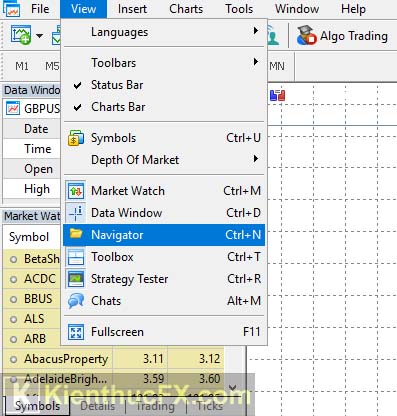
Task: Open the Insert menu
Action: [132, 9]
